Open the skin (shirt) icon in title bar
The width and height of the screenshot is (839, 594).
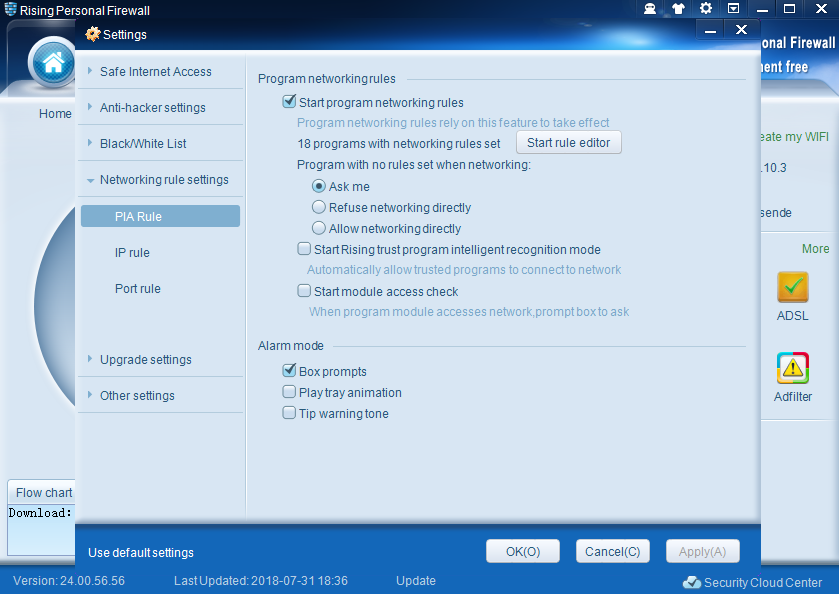678,9
